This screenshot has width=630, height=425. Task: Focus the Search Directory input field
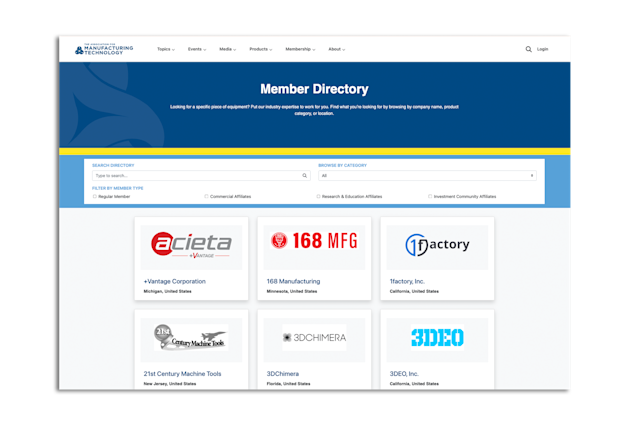[201, 176]
